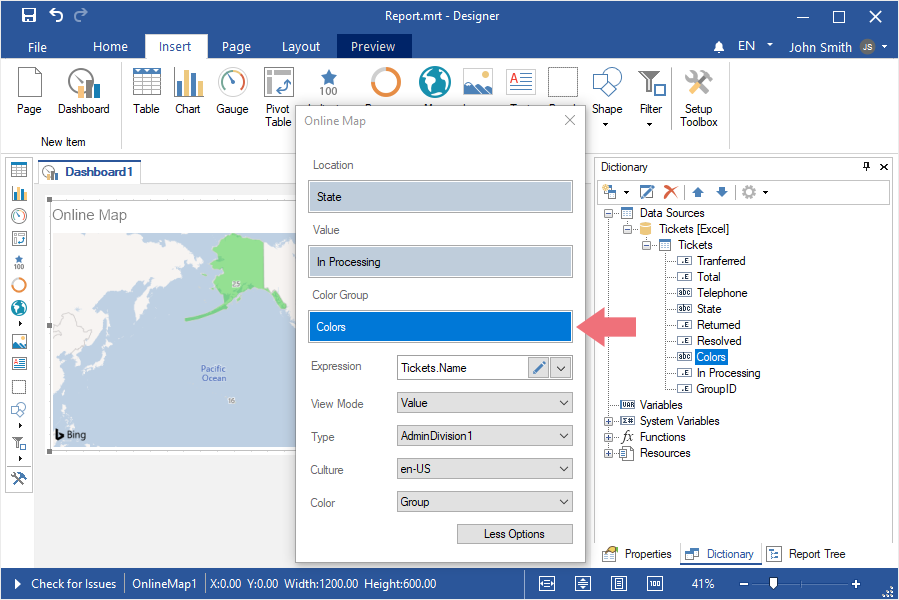Open the AdminDivision1 Type dropdown
Image resolution: width=899 pixels, height=600 pixels.
(485, 437)
